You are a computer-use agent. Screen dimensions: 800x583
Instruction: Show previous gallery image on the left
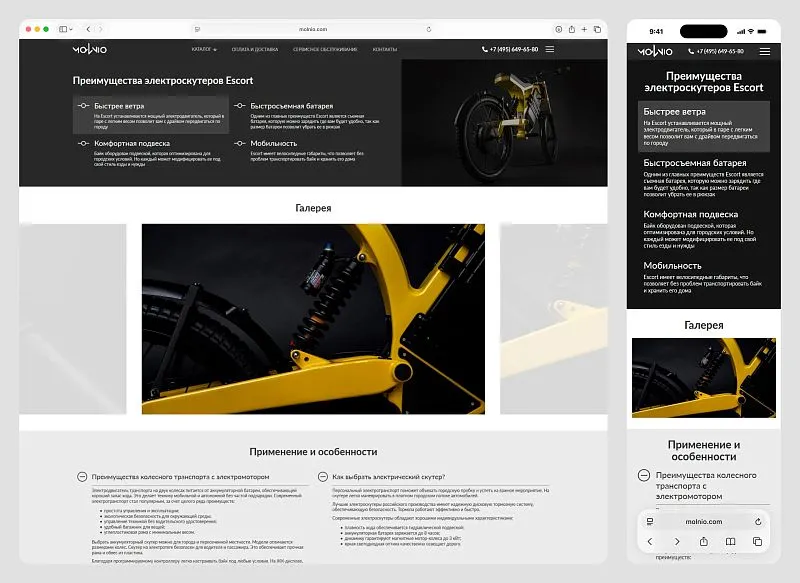pos(72,319)
